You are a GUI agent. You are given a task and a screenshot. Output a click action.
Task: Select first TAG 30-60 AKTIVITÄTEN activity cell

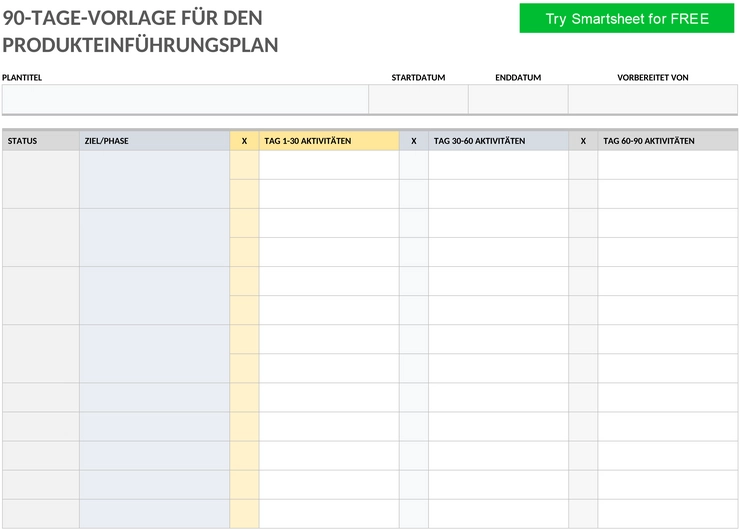498,165
